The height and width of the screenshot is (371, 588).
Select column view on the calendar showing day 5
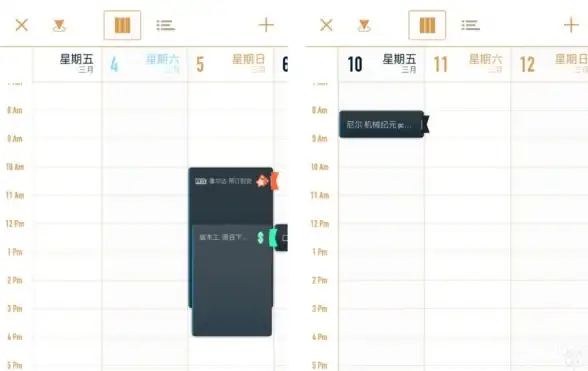pyautogui.click(x=122, y=25)
